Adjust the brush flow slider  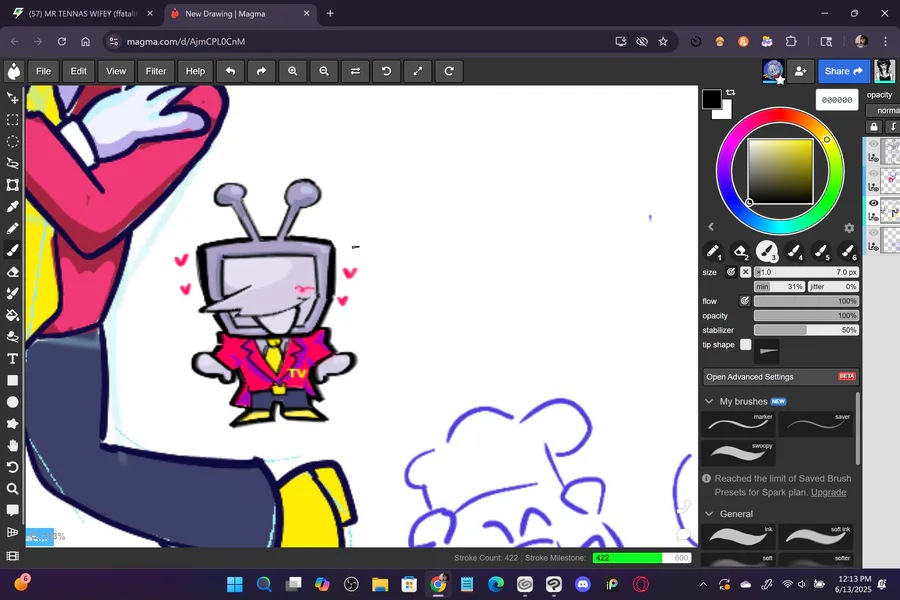(x=806, y=301)
